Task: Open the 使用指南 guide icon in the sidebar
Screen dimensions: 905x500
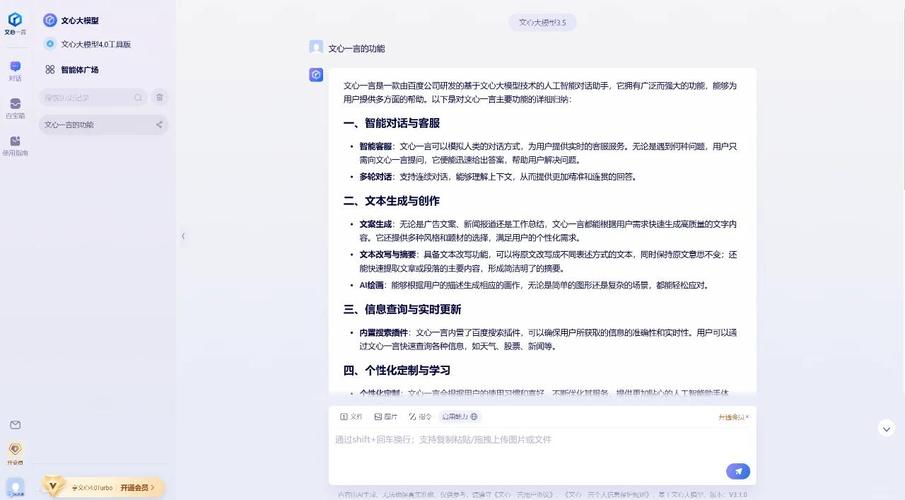Action: pyautogui.click(x=16, y=145)
